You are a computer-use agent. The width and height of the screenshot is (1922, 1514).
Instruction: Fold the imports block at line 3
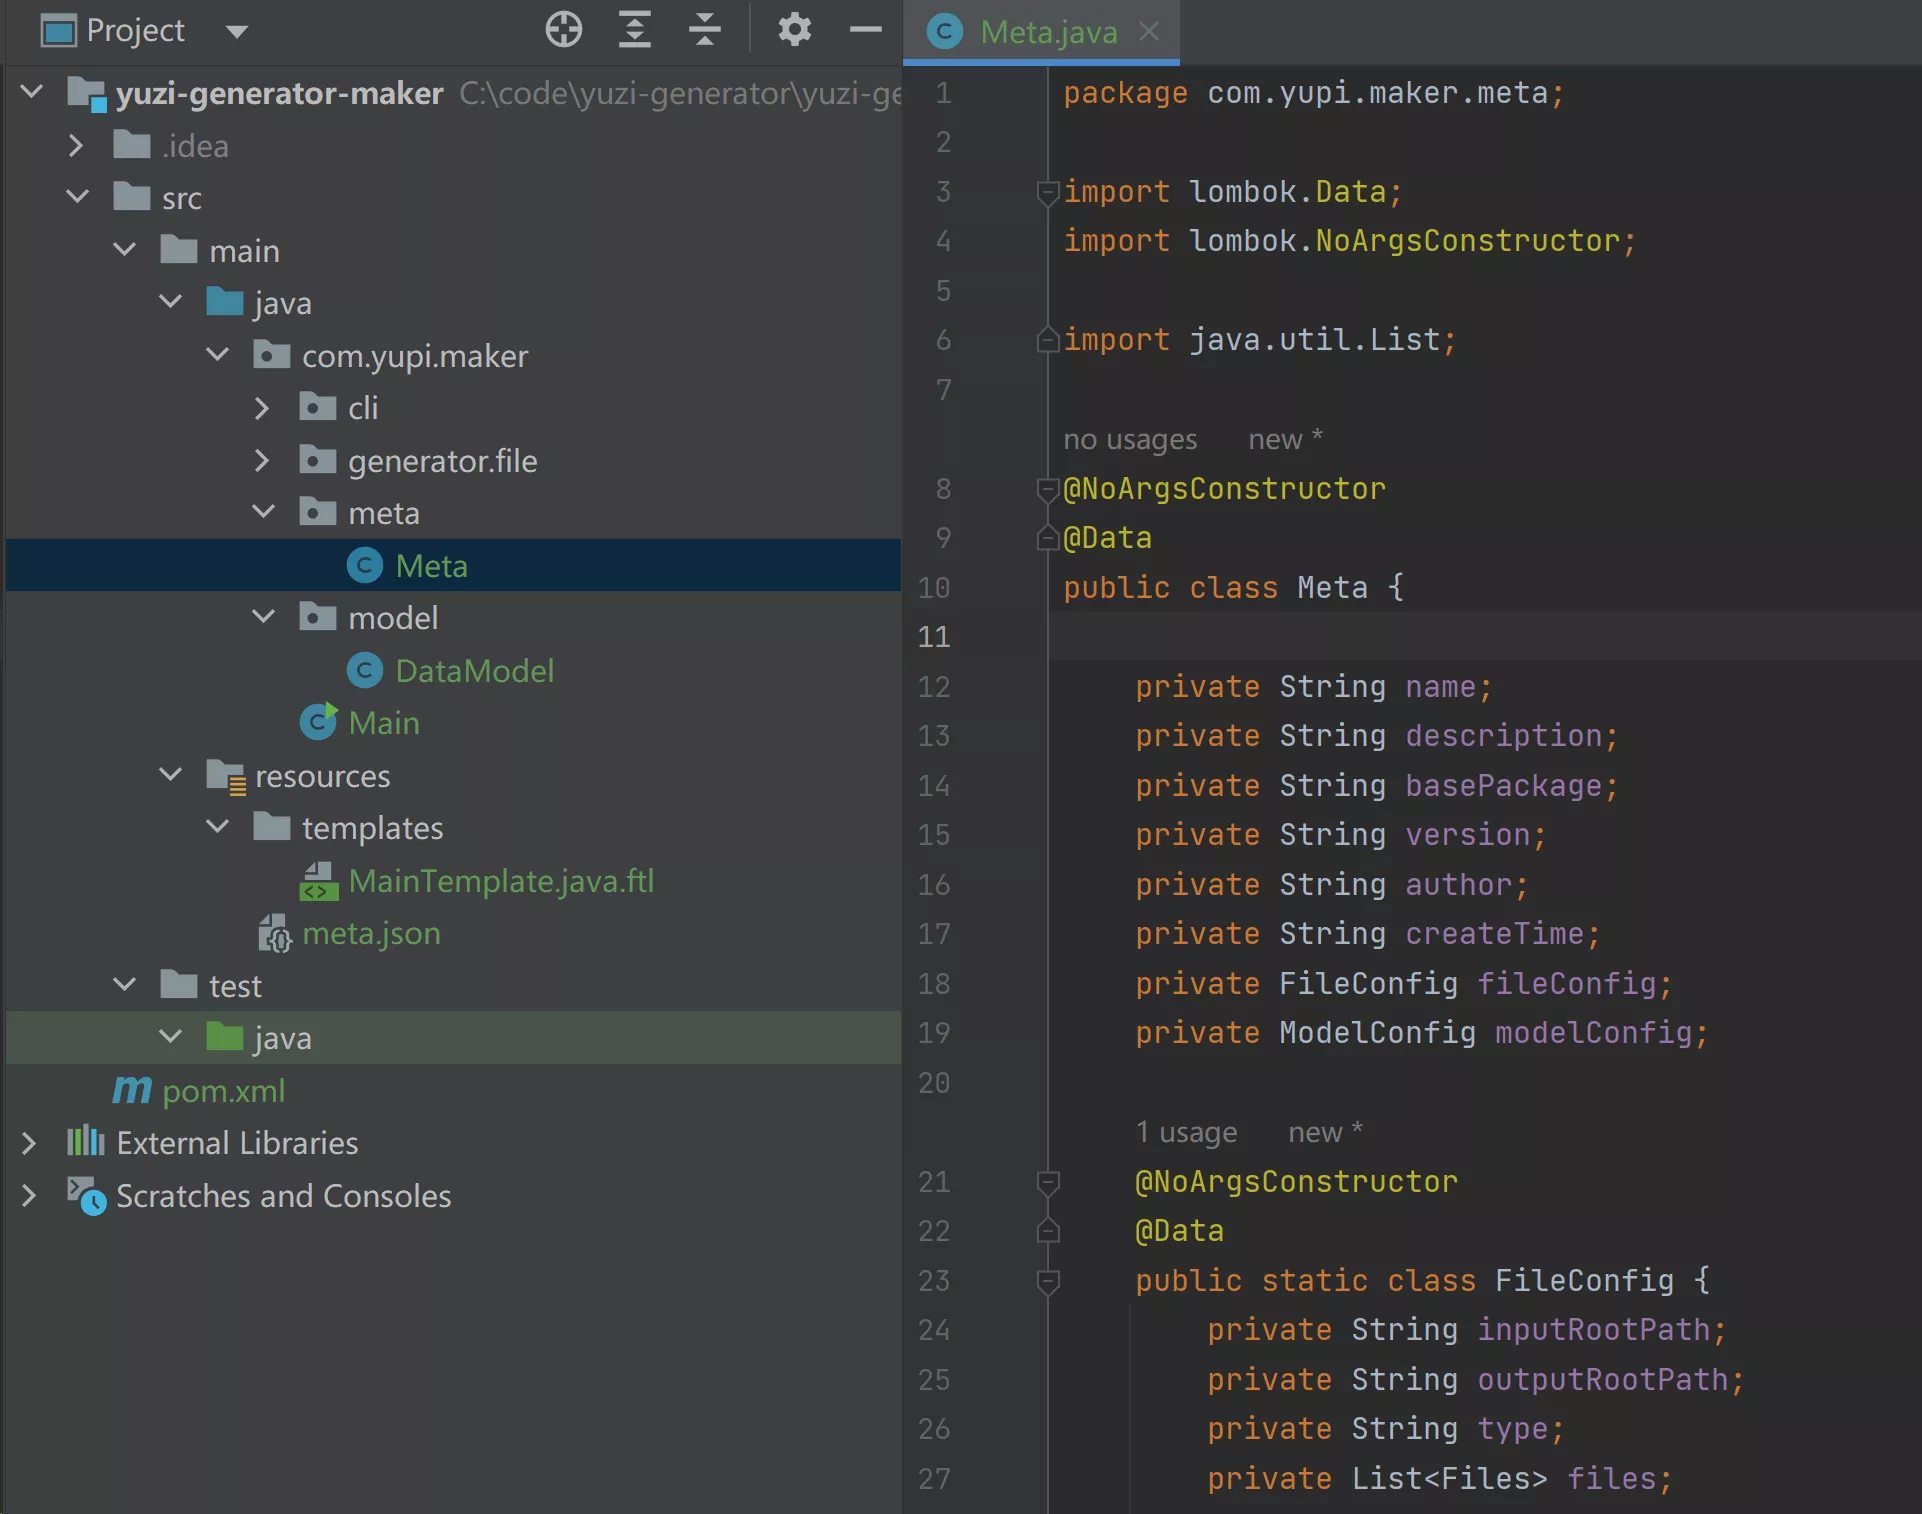pos(1048,192)
